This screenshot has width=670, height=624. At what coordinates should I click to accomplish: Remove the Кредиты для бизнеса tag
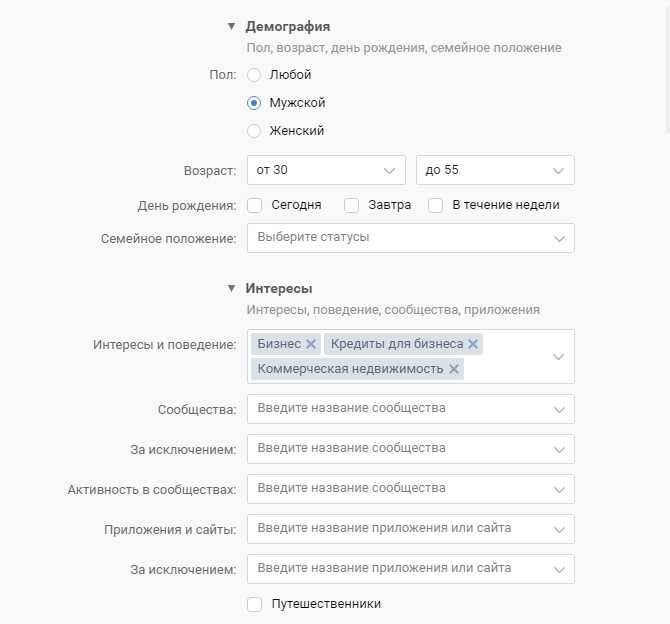473,344
